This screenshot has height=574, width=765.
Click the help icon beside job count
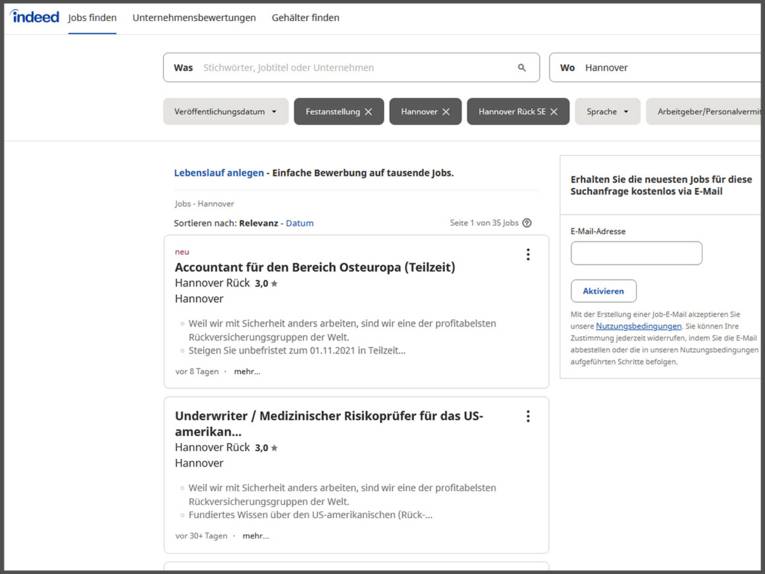point(527,223)
